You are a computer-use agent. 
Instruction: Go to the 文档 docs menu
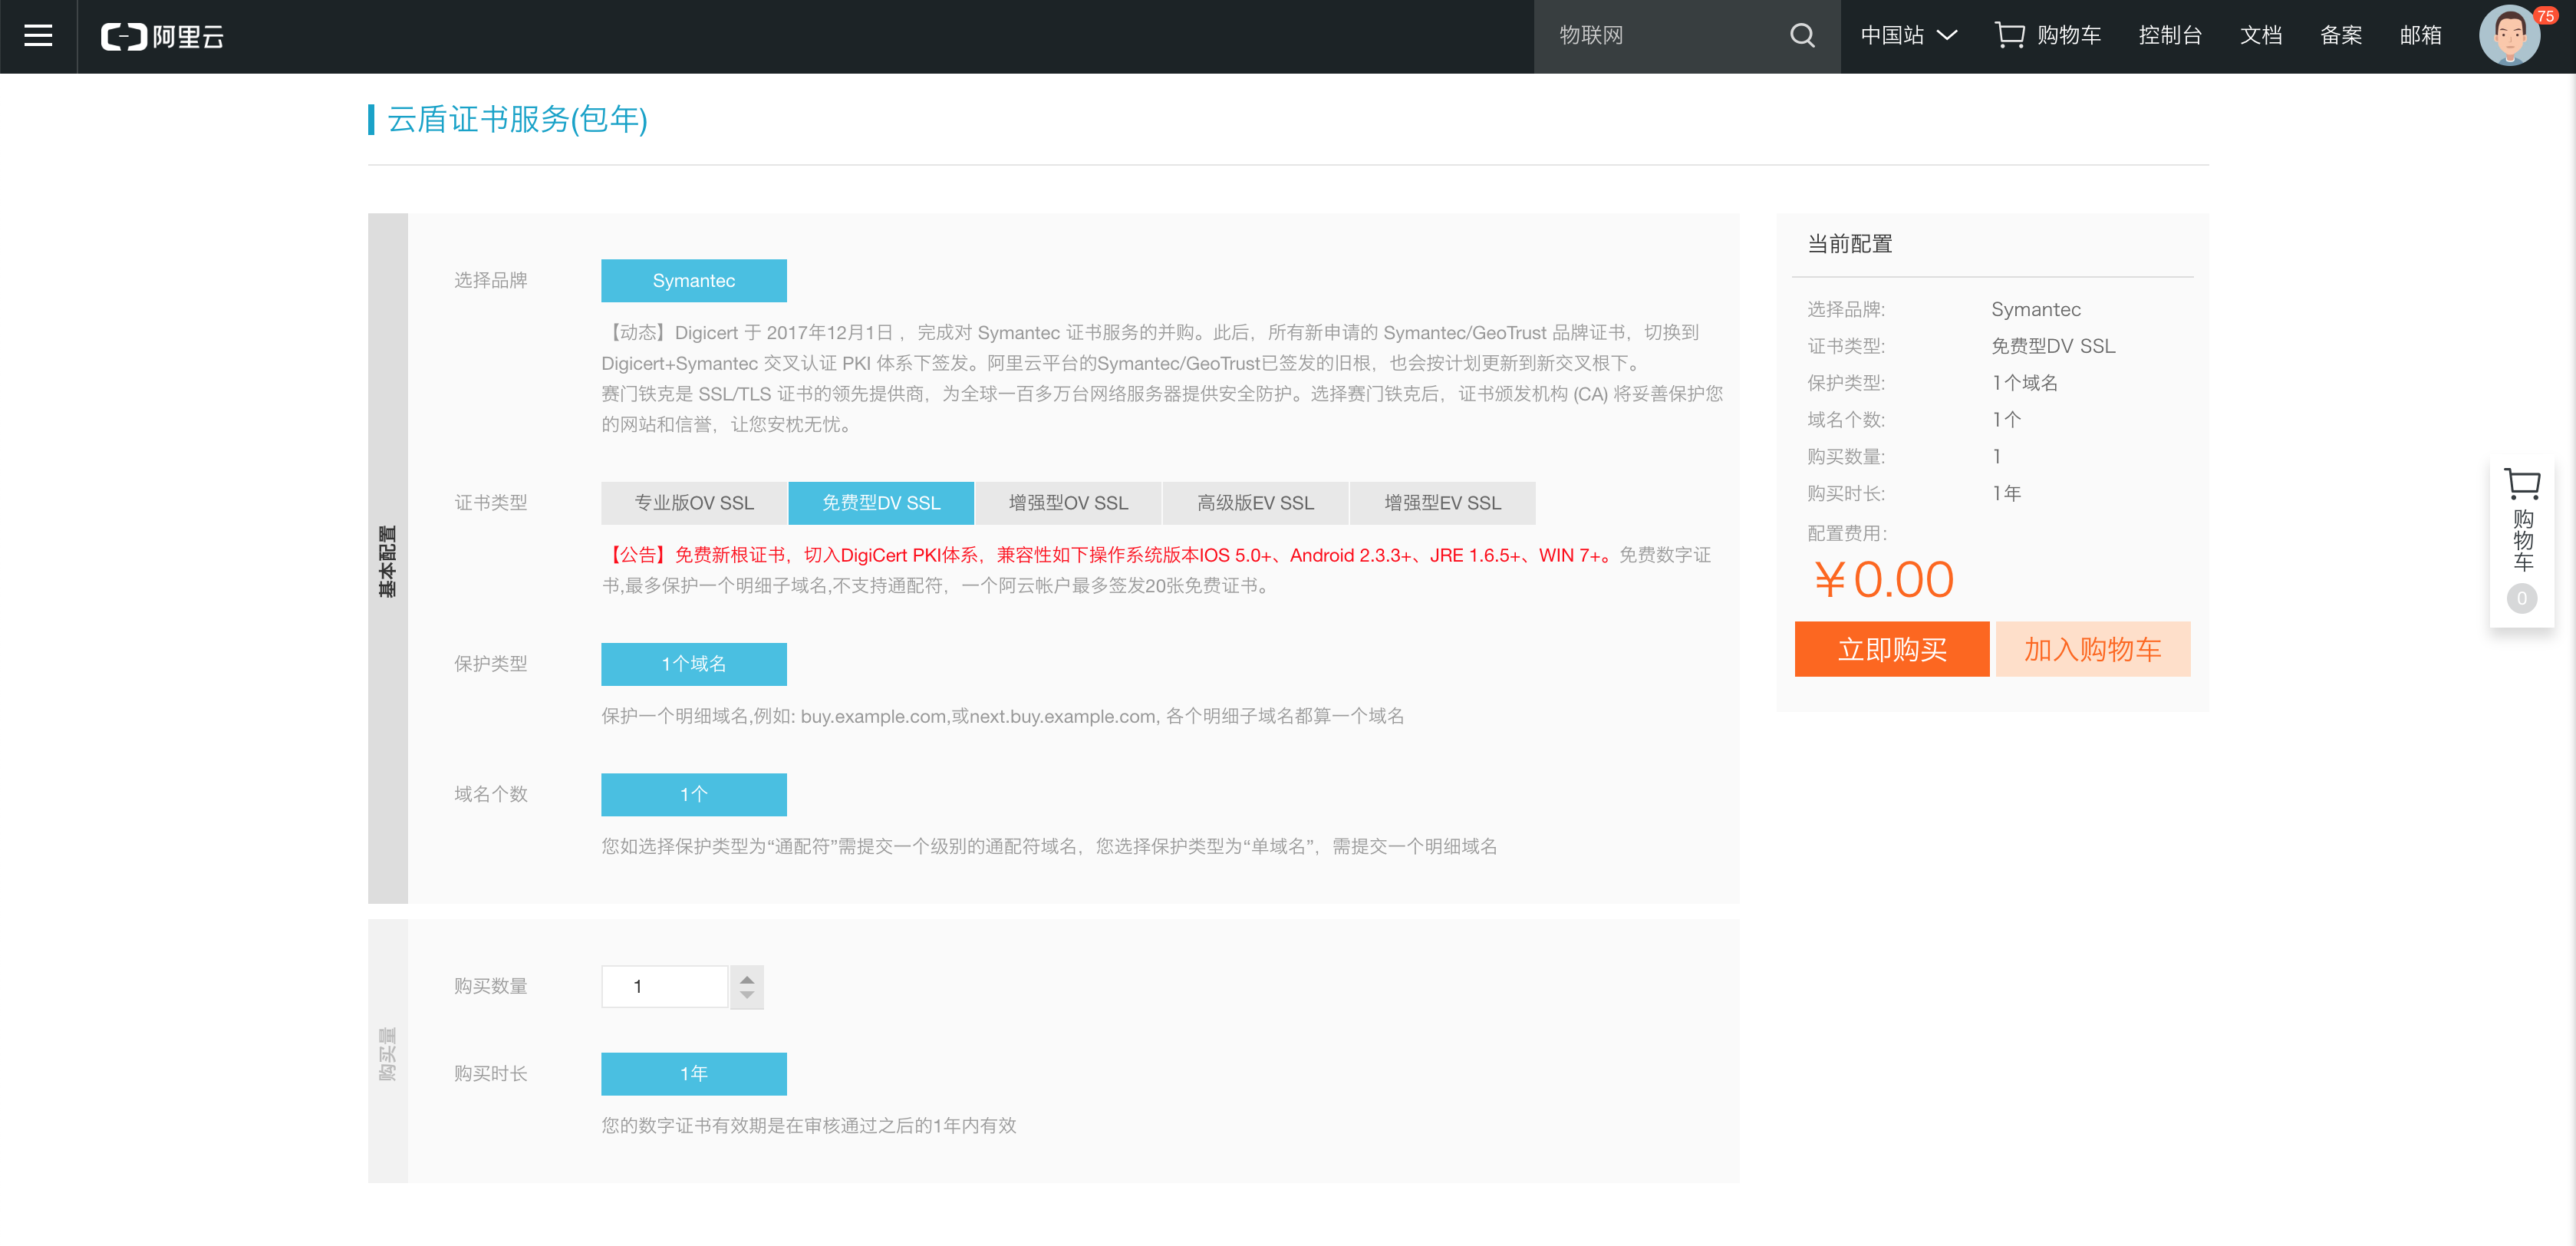click(2260, 36)
